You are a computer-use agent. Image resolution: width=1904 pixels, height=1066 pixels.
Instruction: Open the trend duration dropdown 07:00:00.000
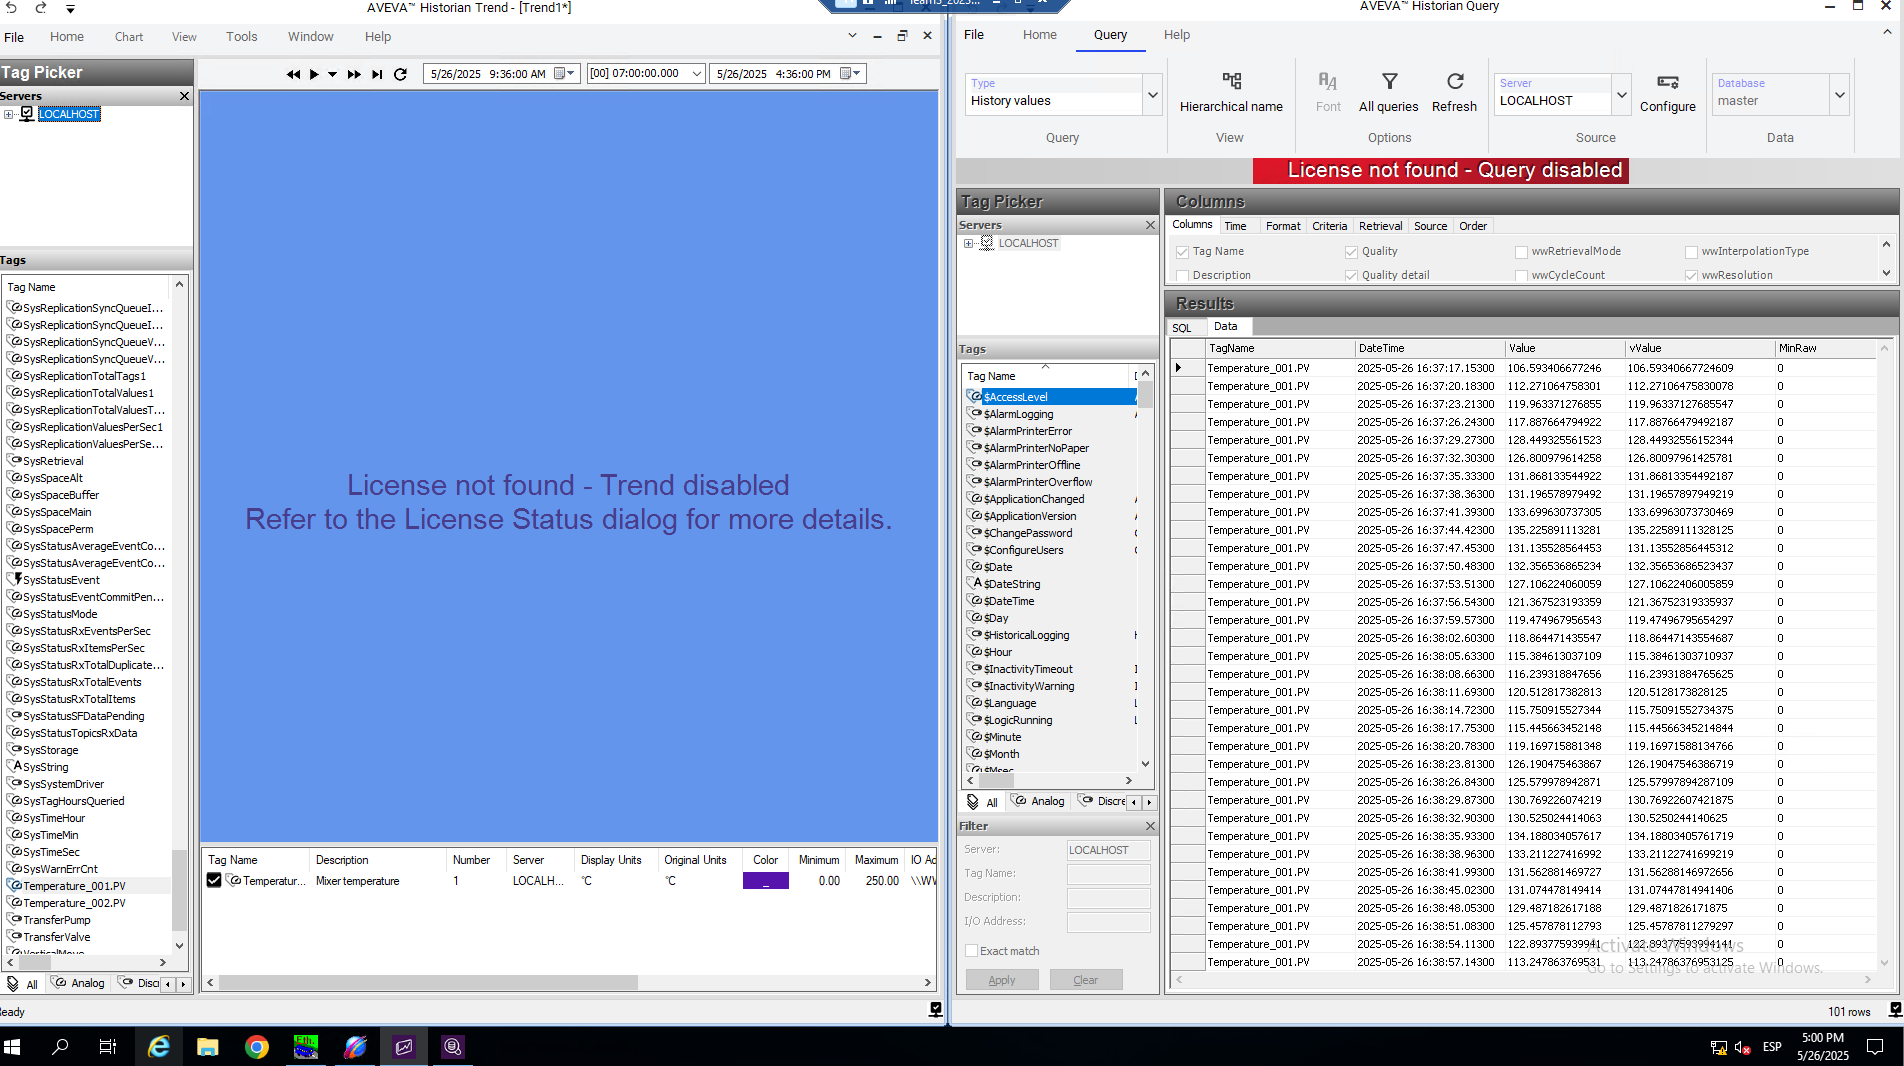tap(697, 74)
